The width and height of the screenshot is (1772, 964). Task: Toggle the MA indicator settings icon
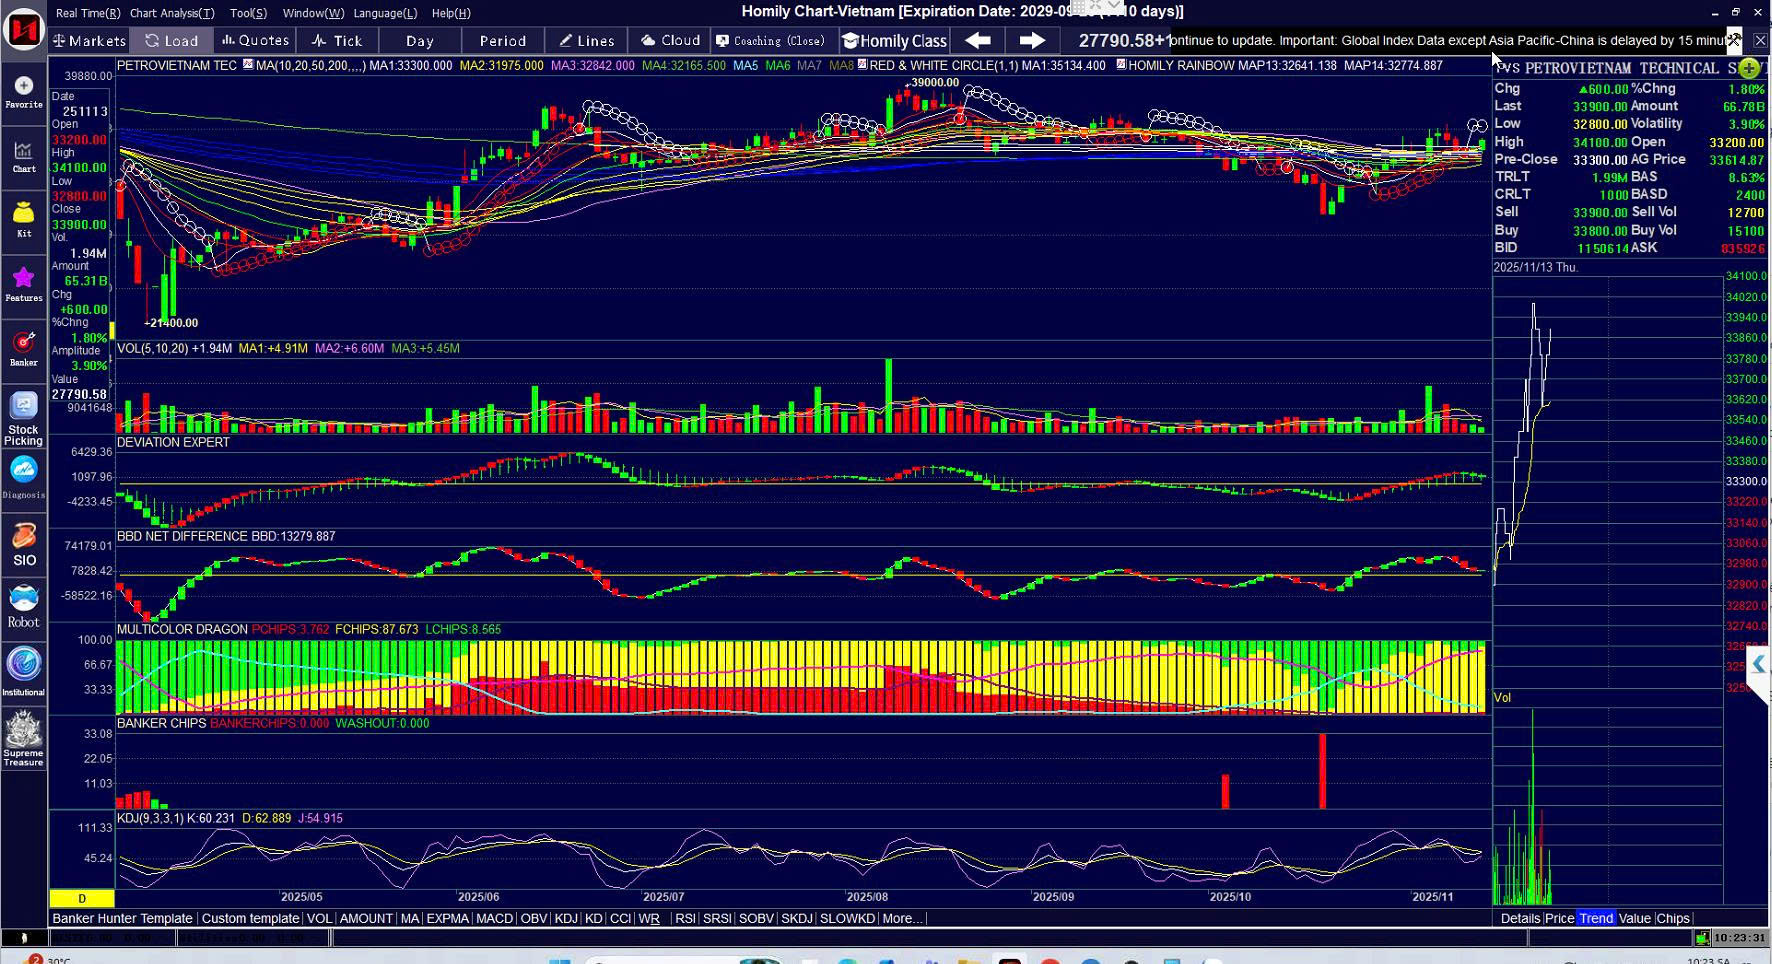(248, 65)
